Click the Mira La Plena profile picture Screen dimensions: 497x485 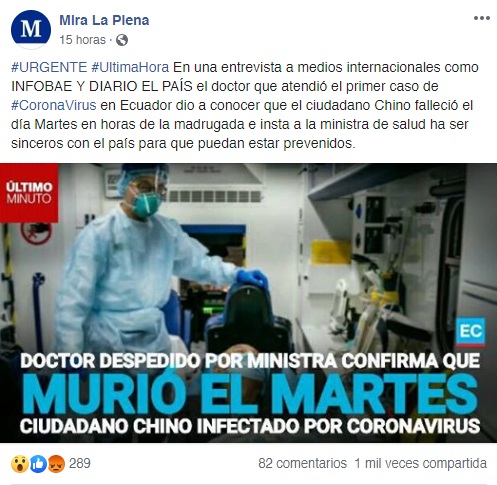click(x=31, y=29)
